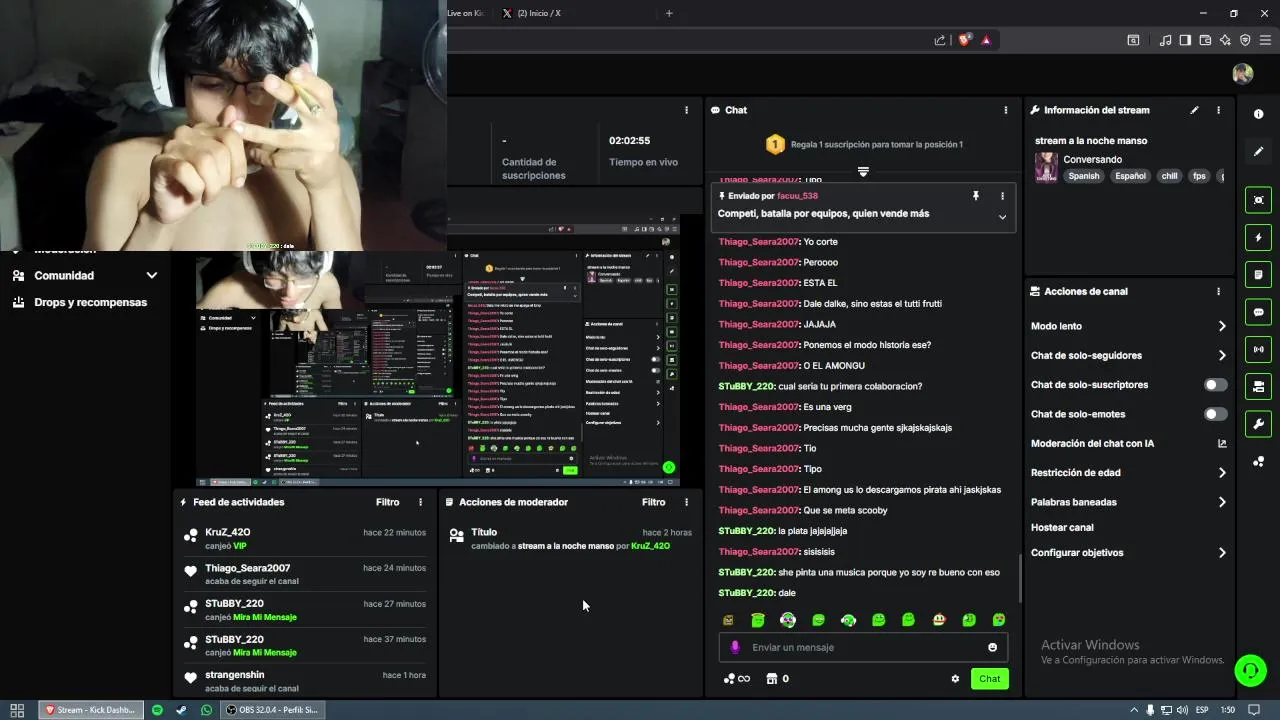Viewport: 1280px width, 720px height.
Task: Expand Modo lento options
Action: pos(1221,326)
